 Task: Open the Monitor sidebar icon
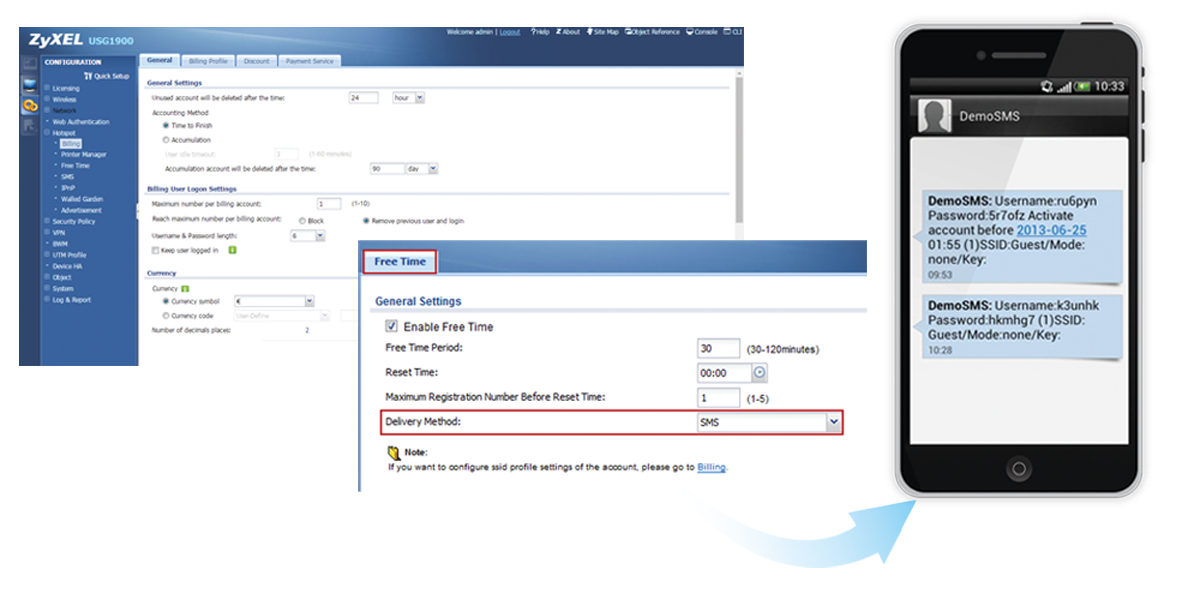click(30, 85)
